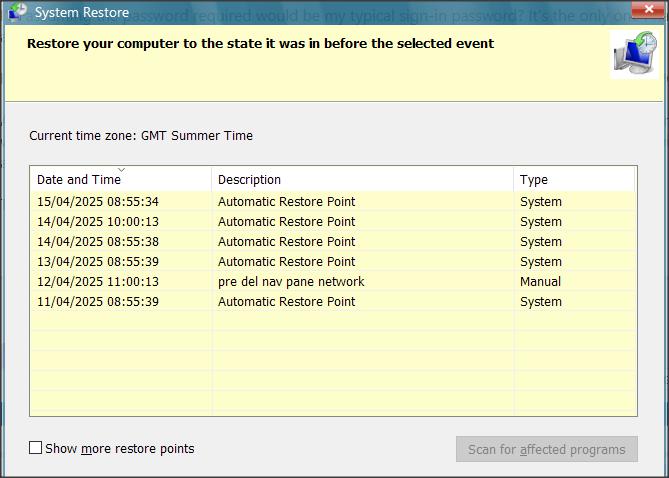The width and height of the screenshot is (669, 478).
Task: Click Automatic Restore Point description for 14/04/2025 10:00:13
Action: point(286,222)
